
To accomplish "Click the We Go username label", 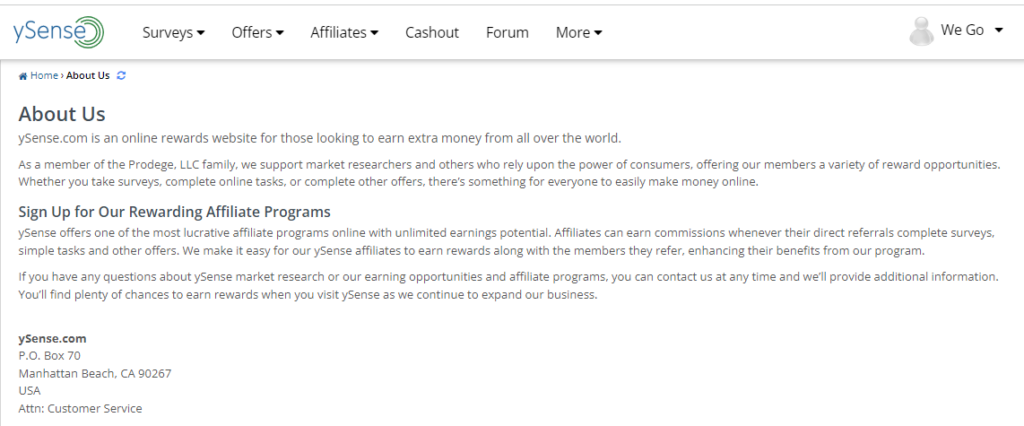I will (962, 30).
